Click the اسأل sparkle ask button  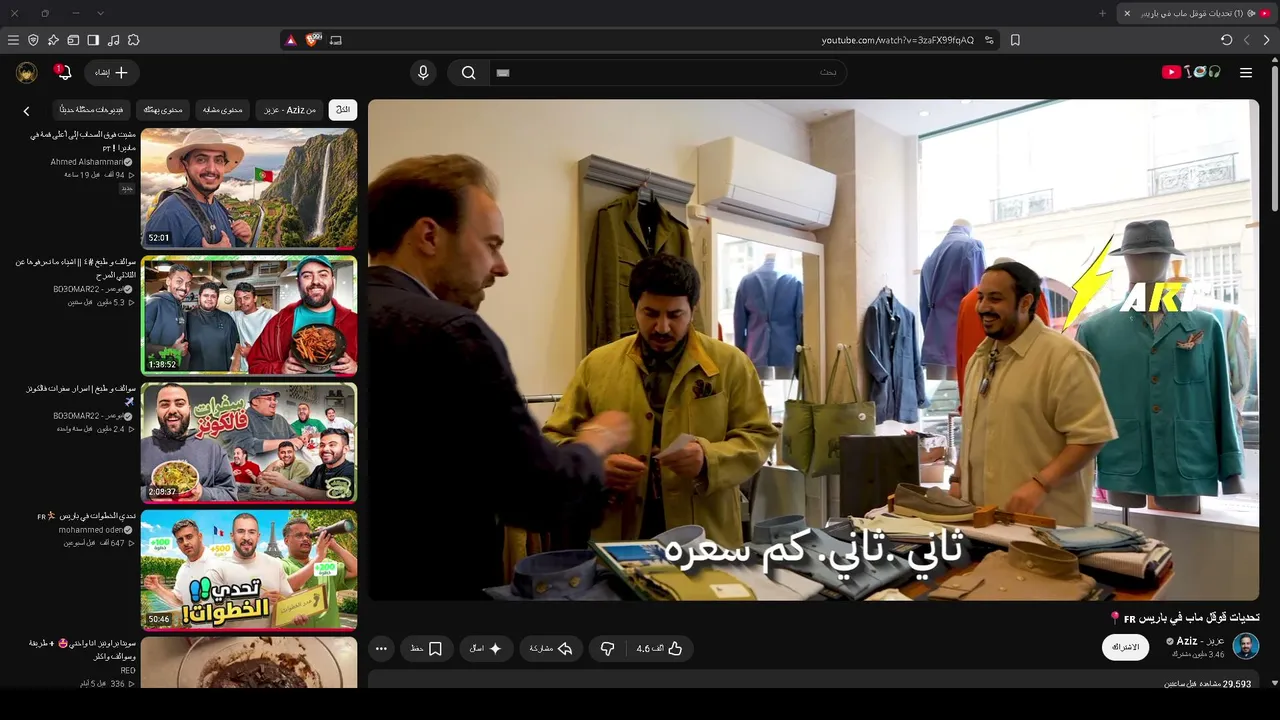[x=486, y=649]
